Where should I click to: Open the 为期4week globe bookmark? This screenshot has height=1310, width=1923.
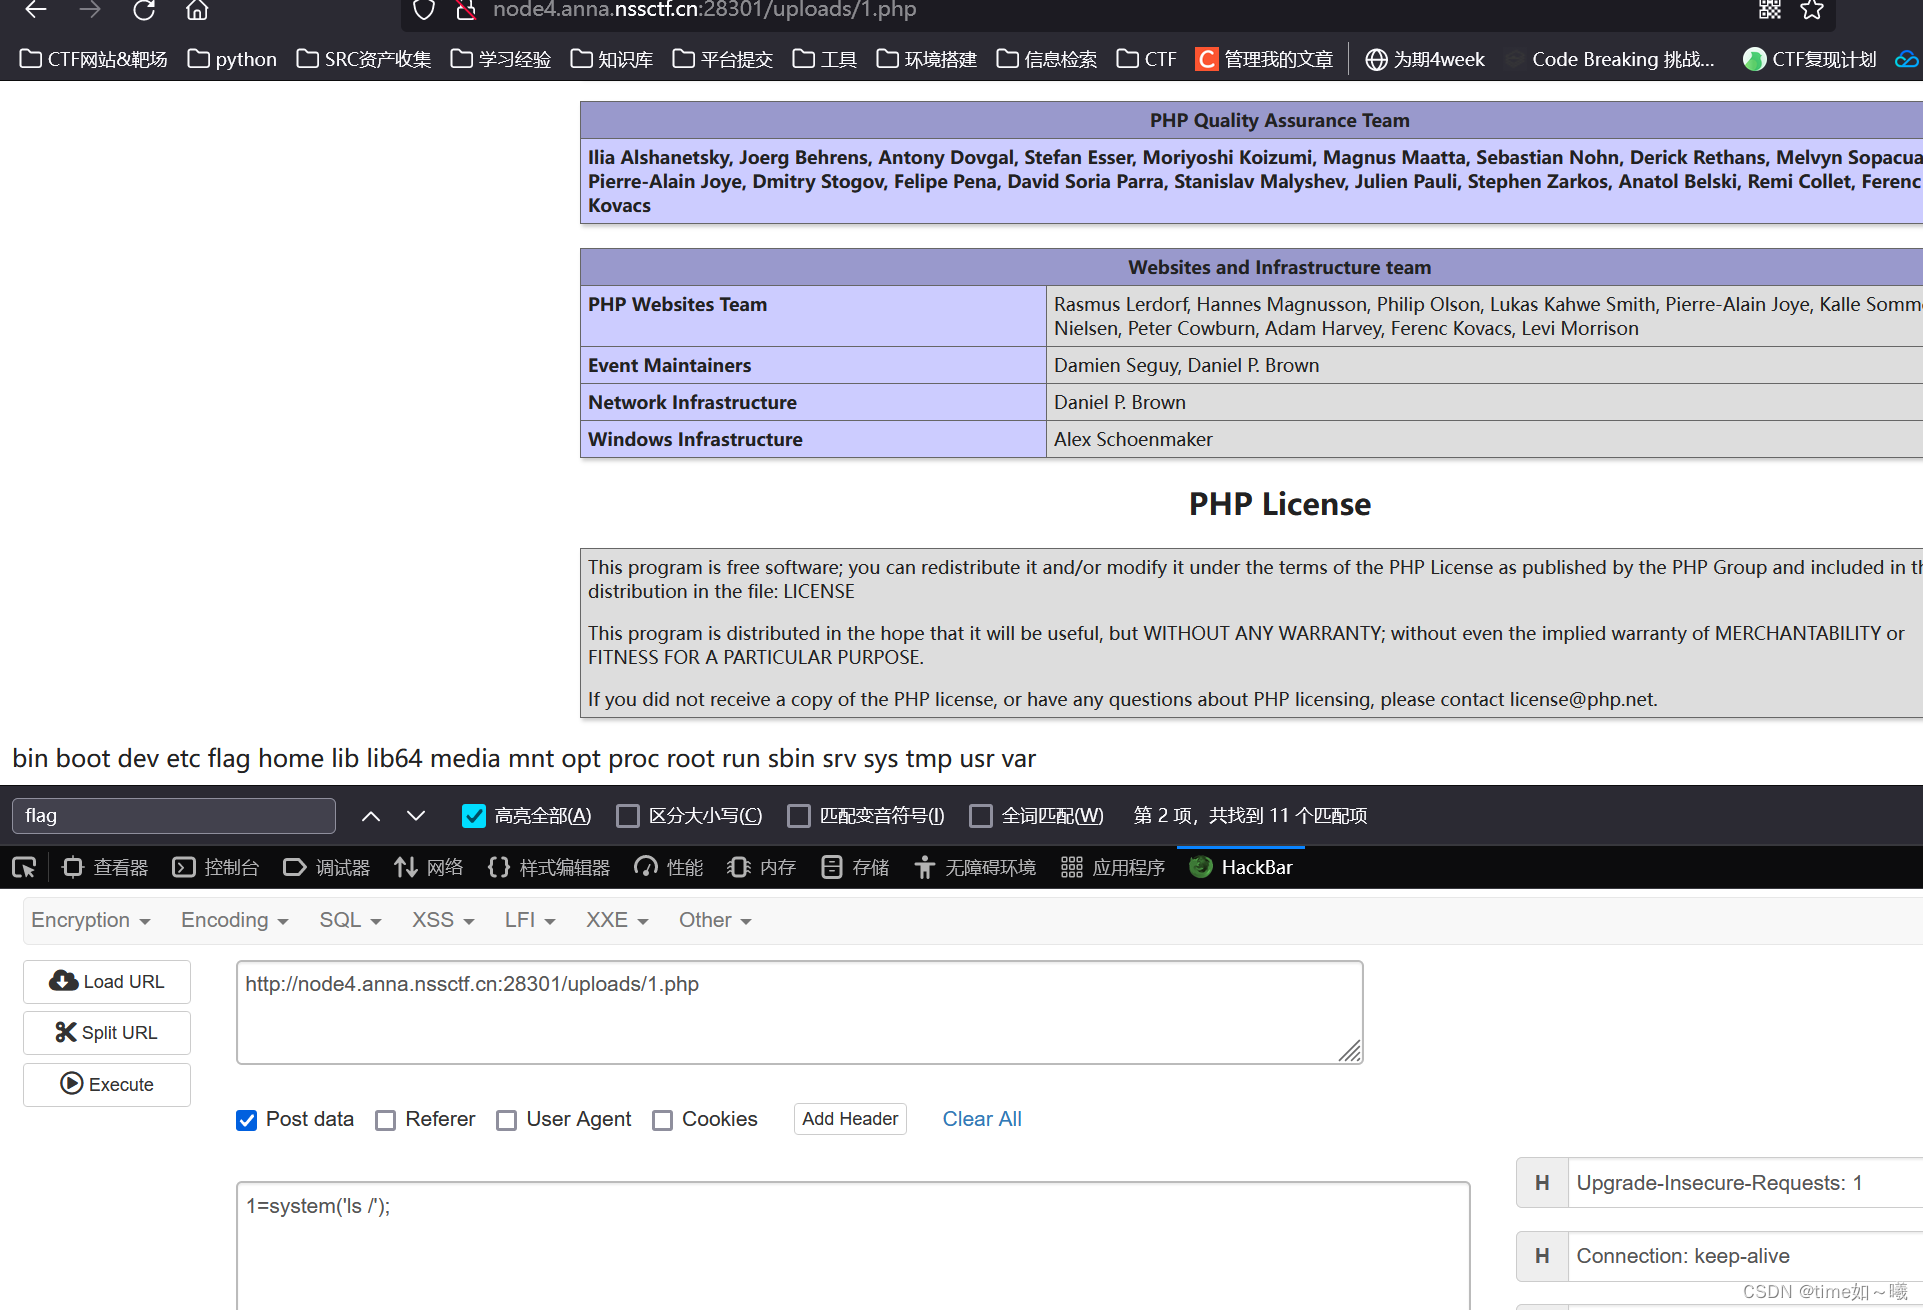1425,59
